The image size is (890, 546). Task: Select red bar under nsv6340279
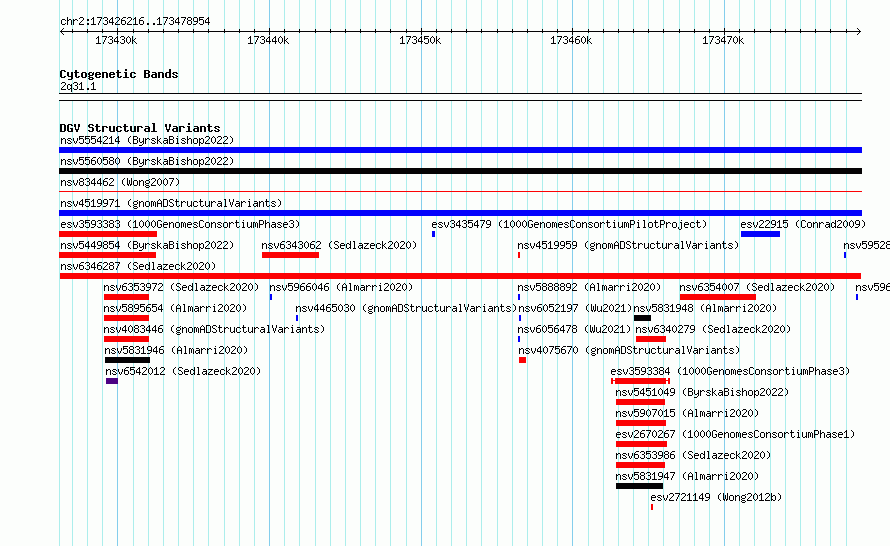pos(650,339)
